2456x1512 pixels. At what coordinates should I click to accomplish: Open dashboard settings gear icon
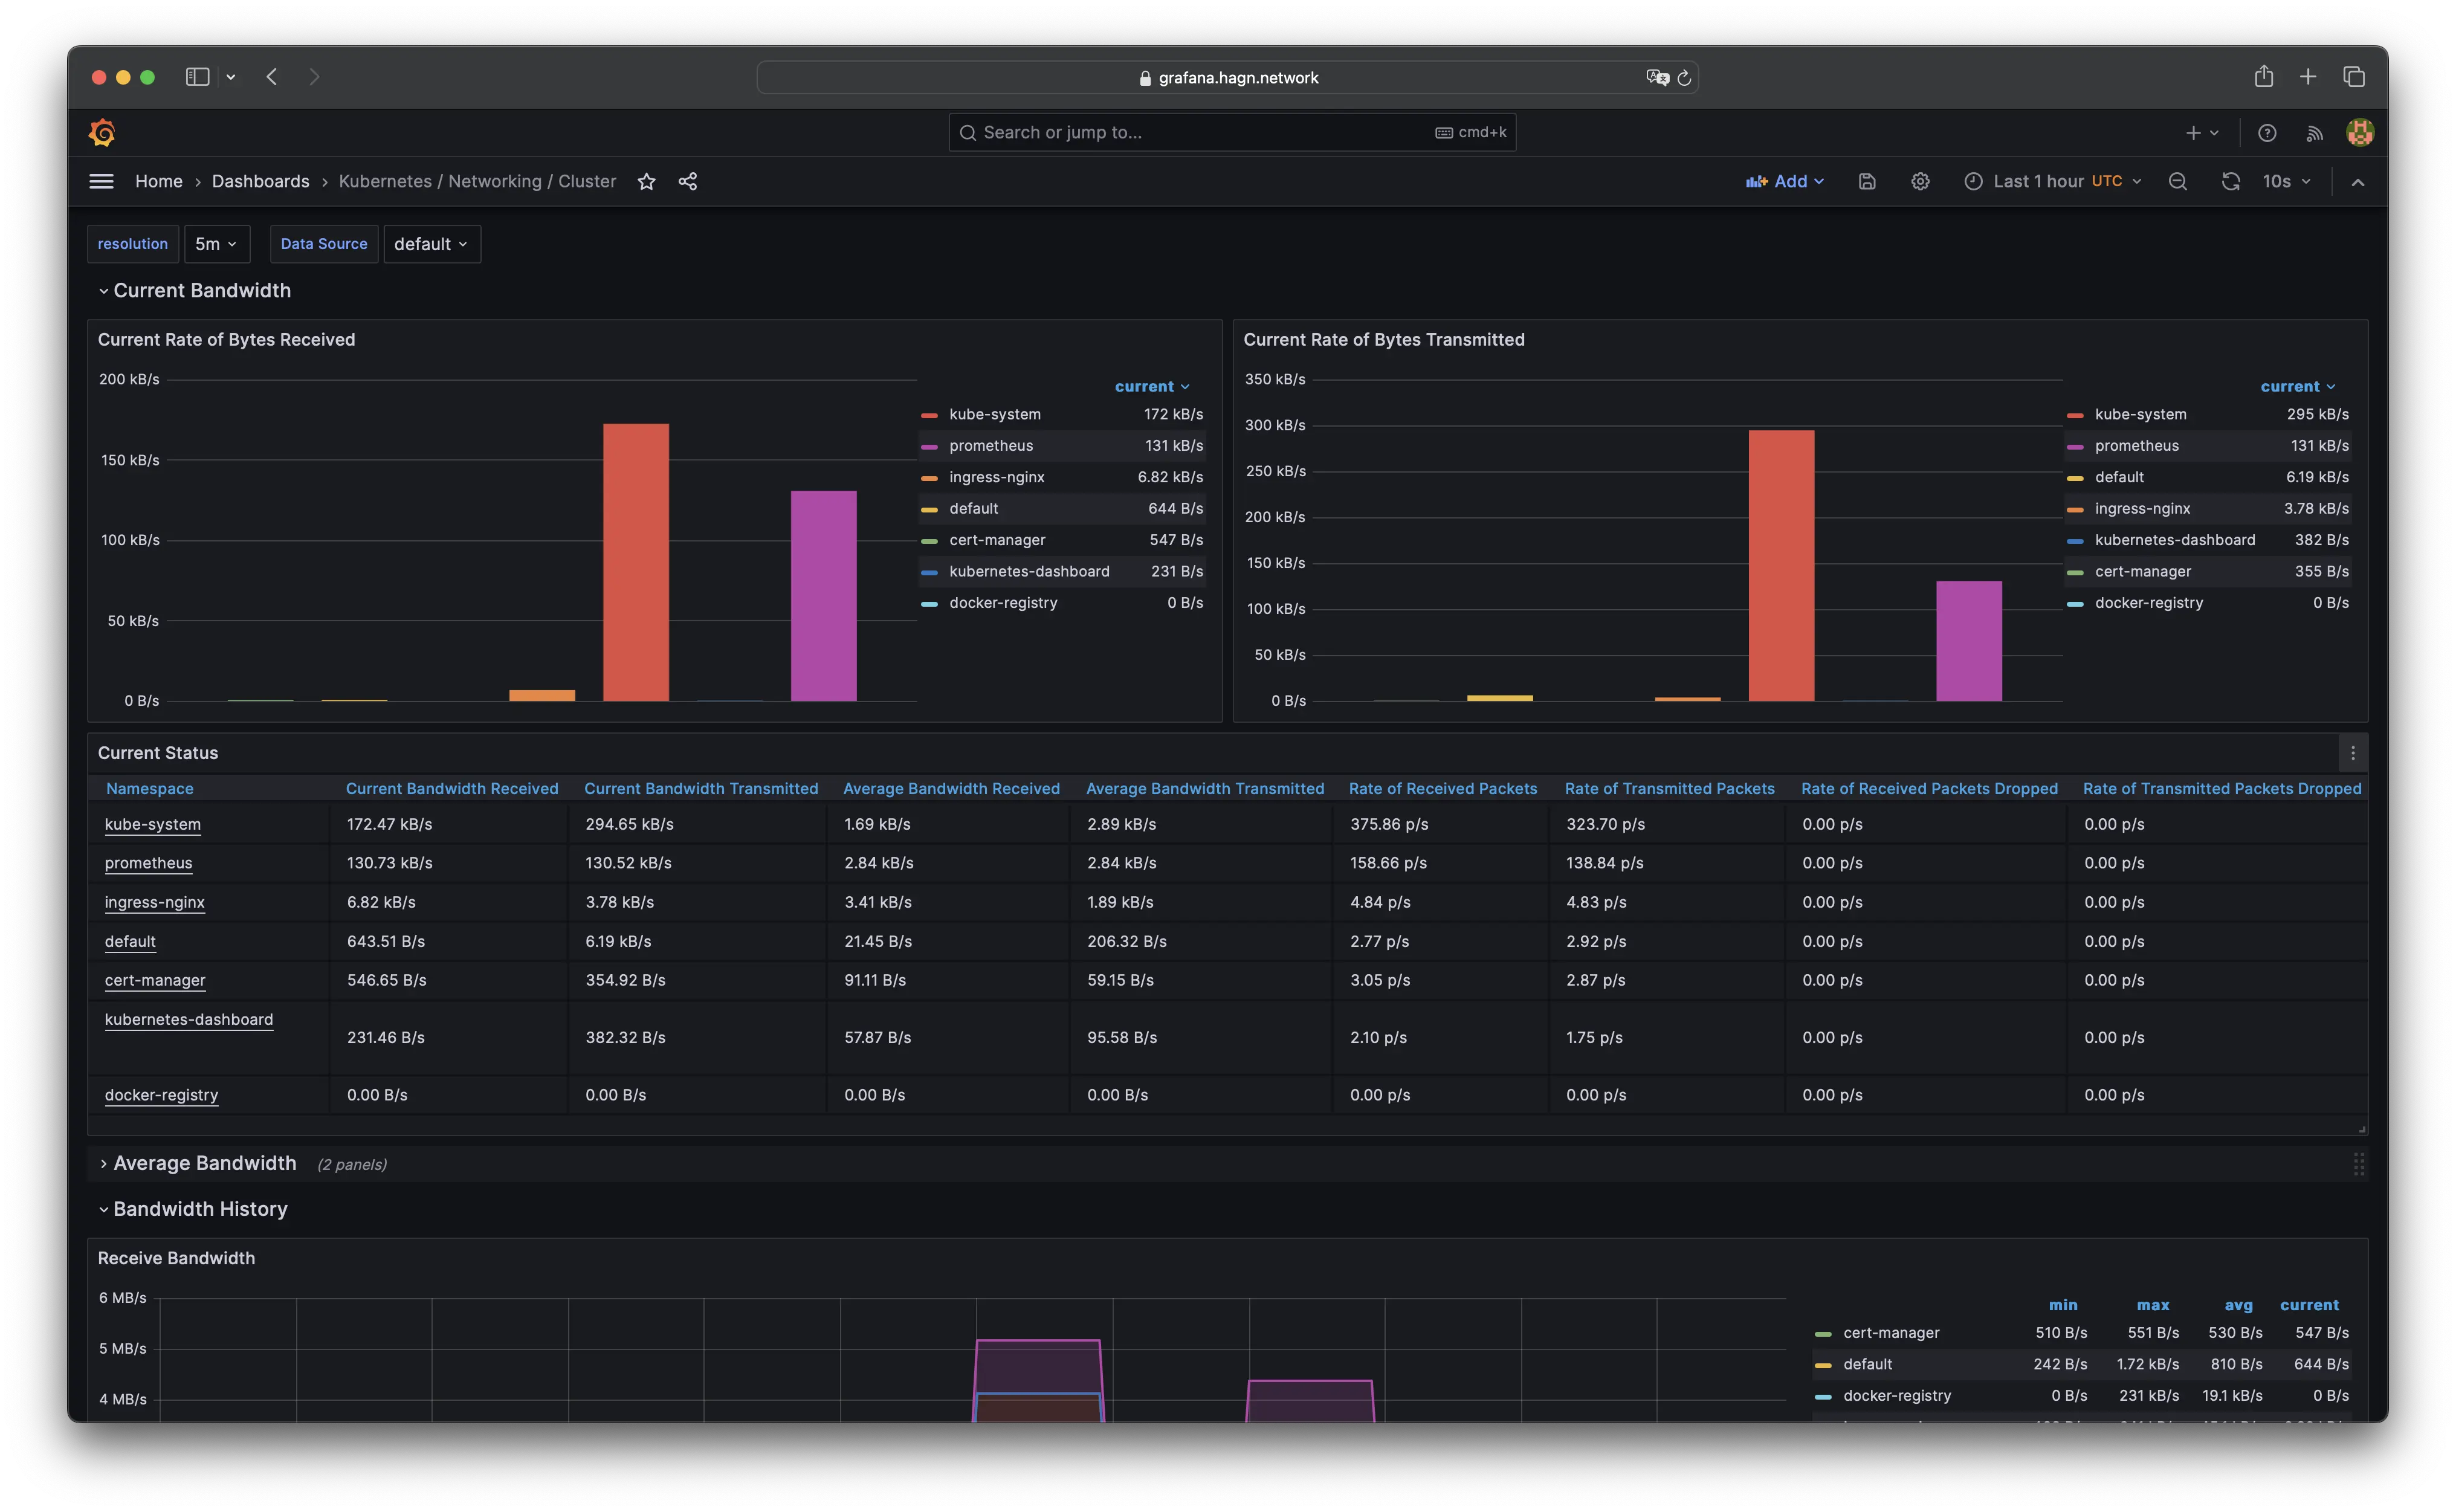click(1919, 181)
